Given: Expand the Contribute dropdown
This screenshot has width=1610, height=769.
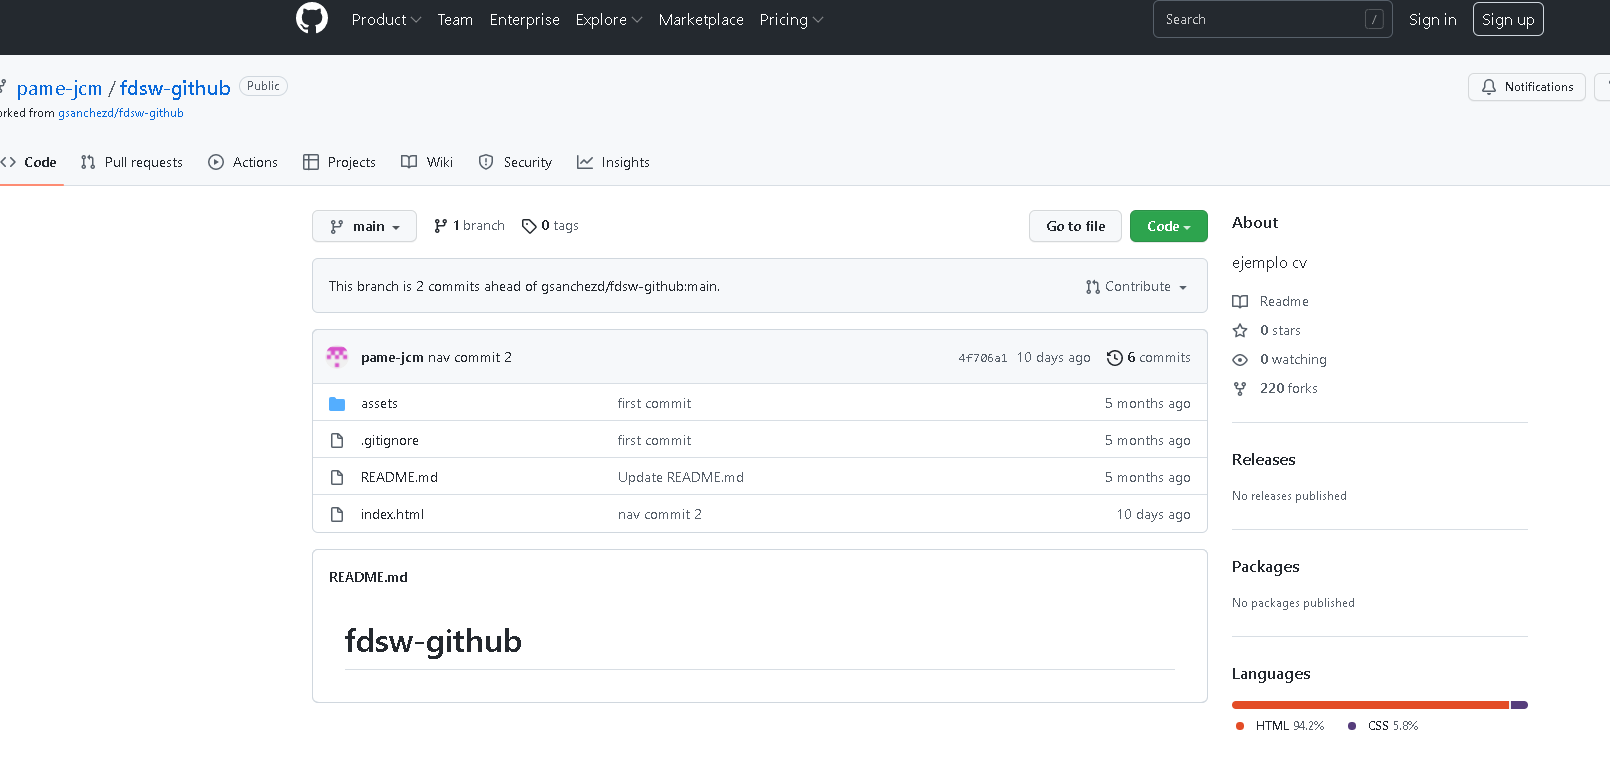Looking at the screenshot, I should 1136,287.
